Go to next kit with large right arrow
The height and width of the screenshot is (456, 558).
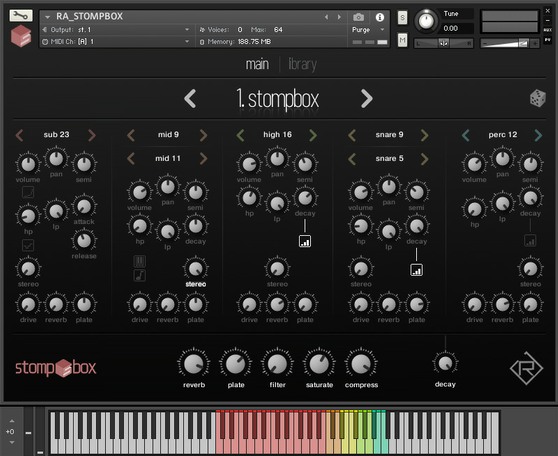coord(367,99)
